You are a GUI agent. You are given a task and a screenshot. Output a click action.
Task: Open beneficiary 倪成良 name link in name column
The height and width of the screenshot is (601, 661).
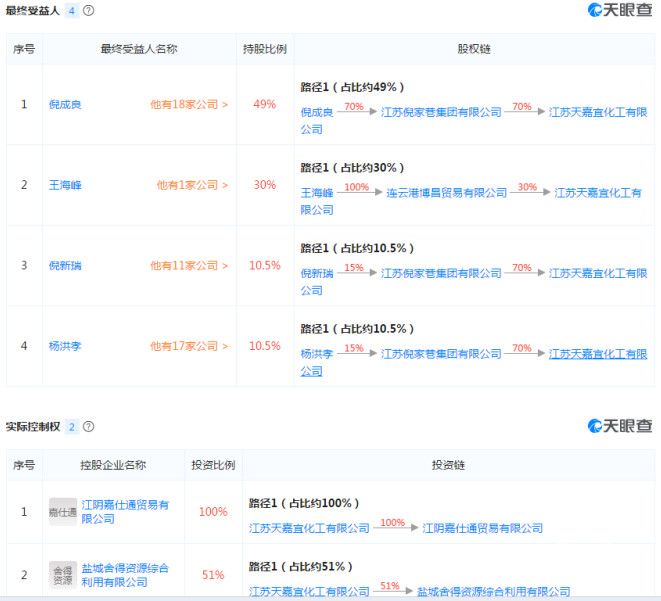click(x=65, y=104)
